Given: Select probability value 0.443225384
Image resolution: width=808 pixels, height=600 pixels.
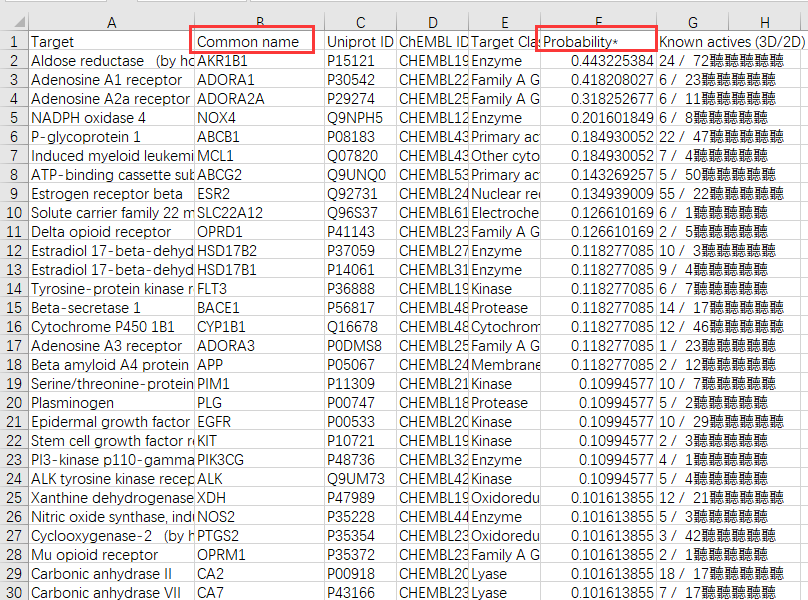Looking at the screenshot, I should pos(598,61).
